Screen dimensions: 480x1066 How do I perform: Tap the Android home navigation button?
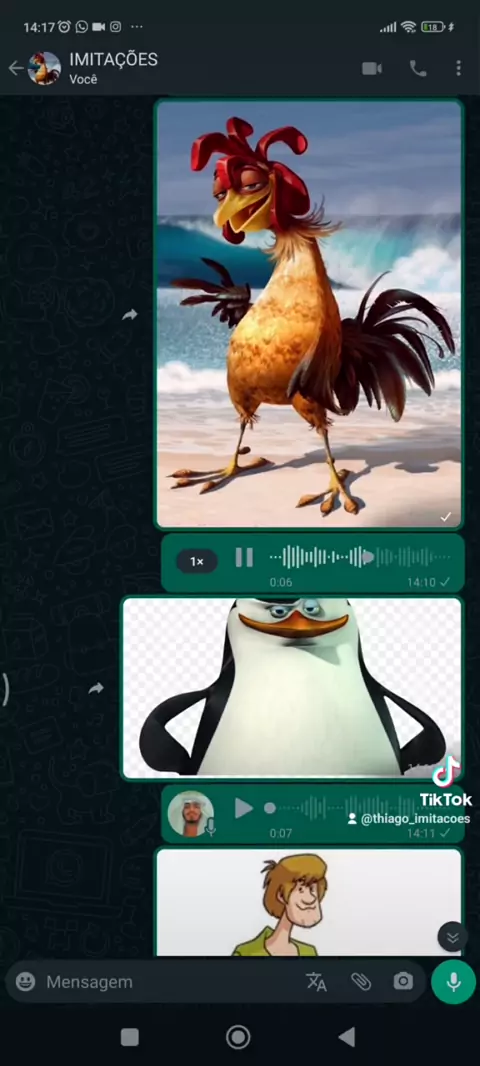coord(238,1037)
